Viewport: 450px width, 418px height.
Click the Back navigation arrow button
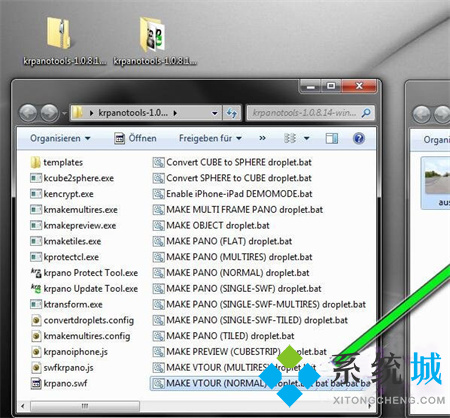point(28,113)
